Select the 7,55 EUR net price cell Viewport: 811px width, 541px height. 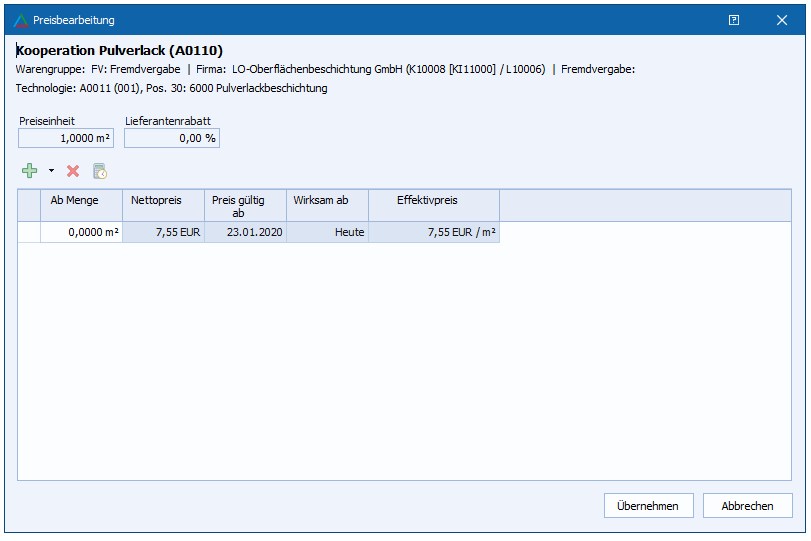point(163,232)
